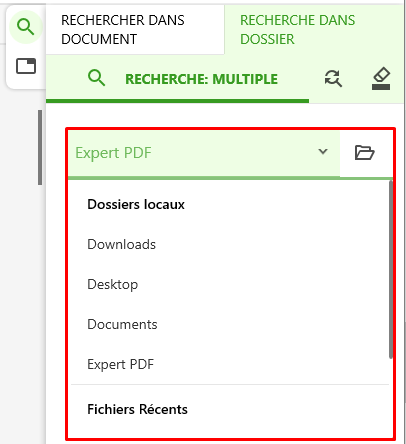Collapse the folder dropdown using its chevron

[x=323, y=152]
